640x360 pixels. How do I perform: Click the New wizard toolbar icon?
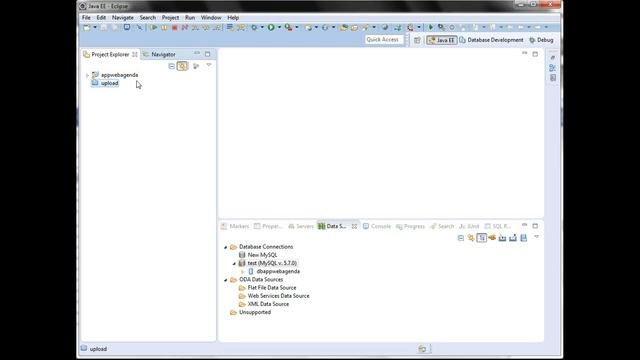pos(87,27)
